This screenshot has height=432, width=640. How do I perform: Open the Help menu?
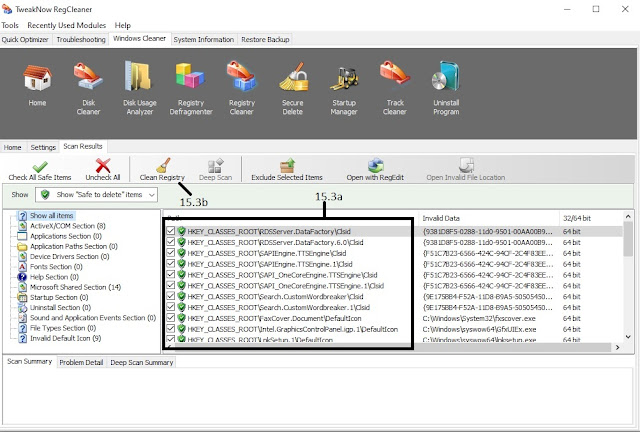tap(122, 25)
